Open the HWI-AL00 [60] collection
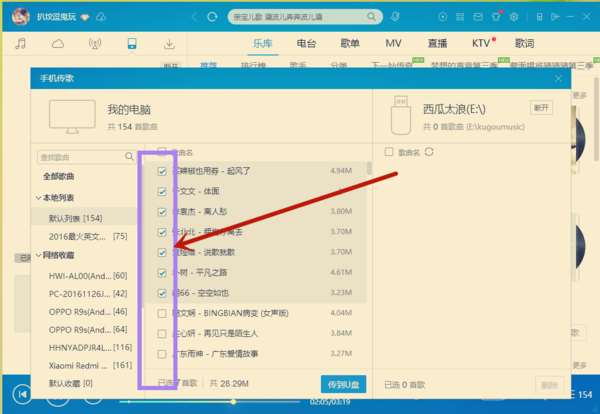600x414 pixels. pyautogui.click(x=88, y=275)
